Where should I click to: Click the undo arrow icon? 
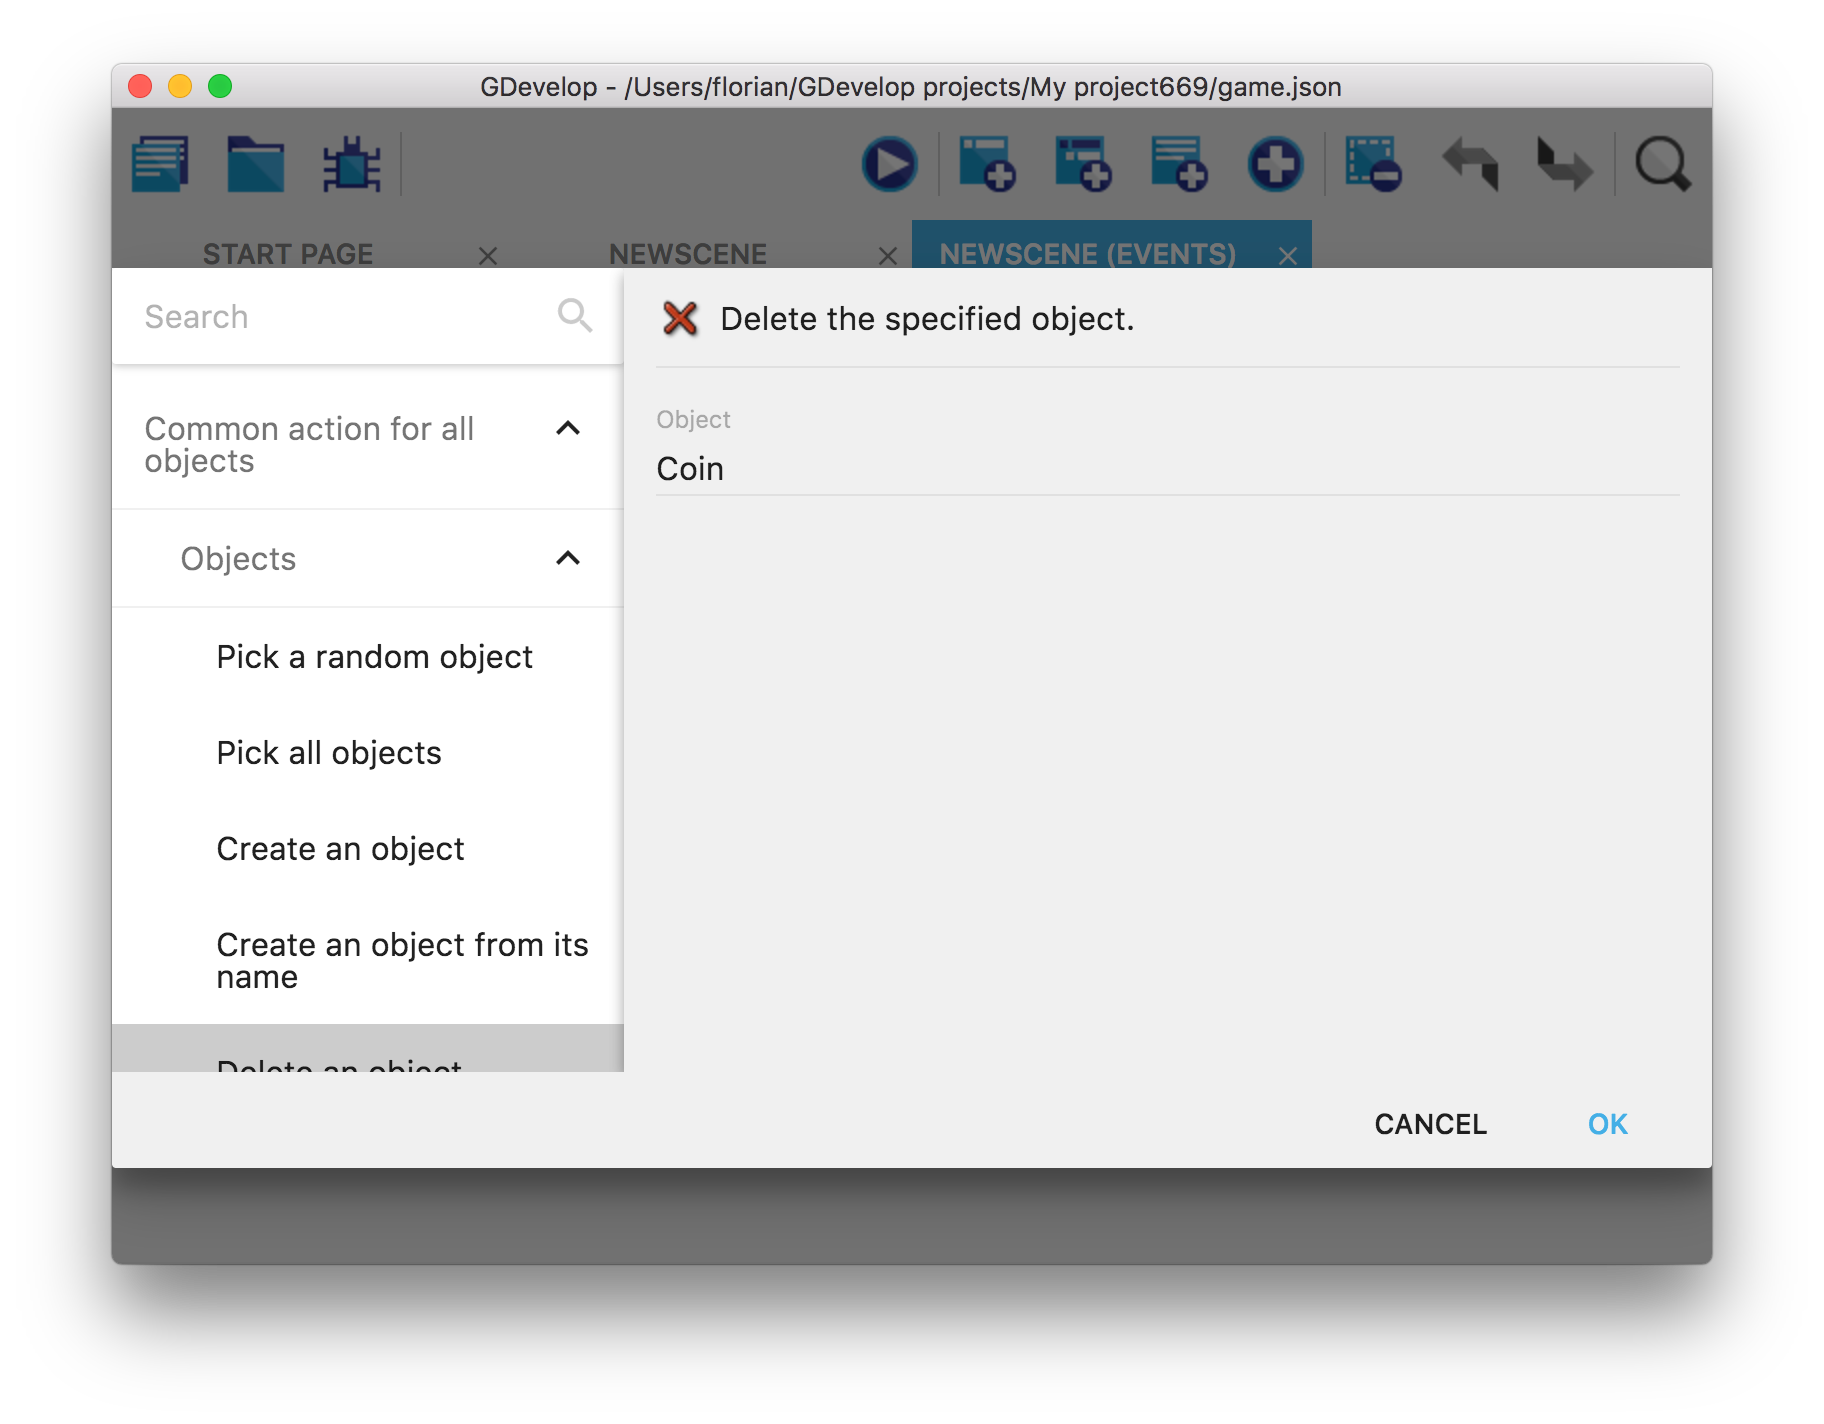click(1470, 164)
